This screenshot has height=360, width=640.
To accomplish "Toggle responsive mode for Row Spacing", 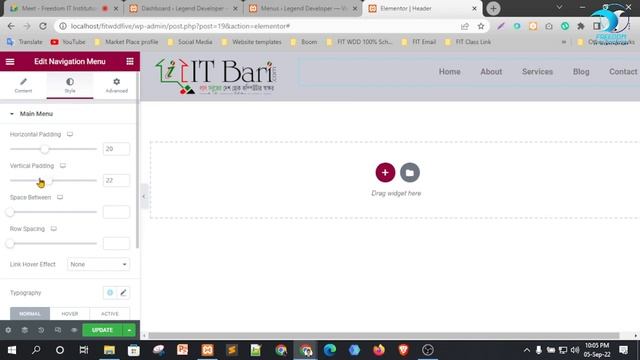I will [x=53, y=229].
